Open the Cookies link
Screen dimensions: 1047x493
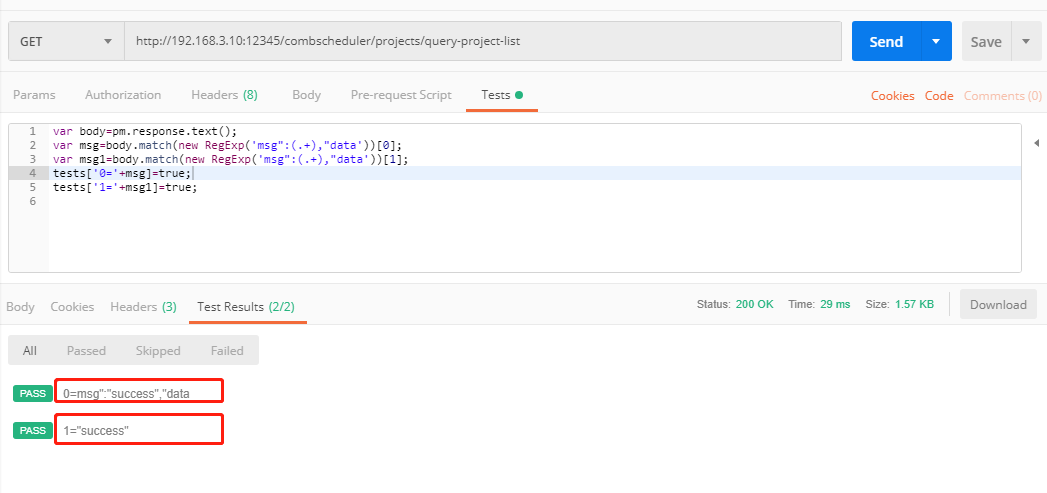coord(893,96)
